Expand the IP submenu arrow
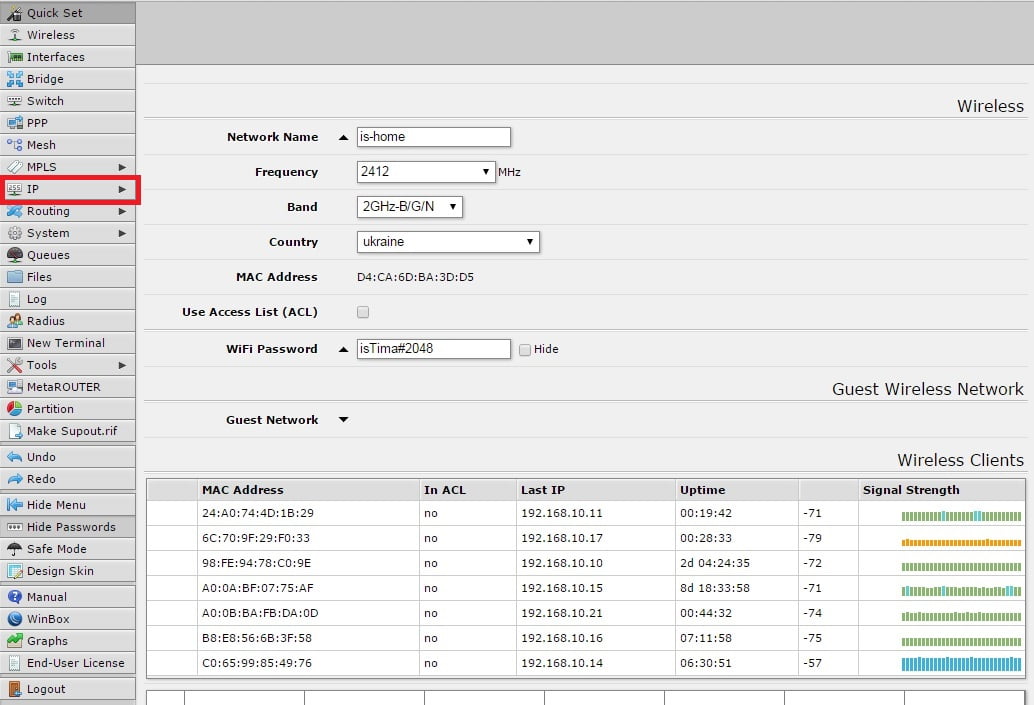 (x=122, y=189)
